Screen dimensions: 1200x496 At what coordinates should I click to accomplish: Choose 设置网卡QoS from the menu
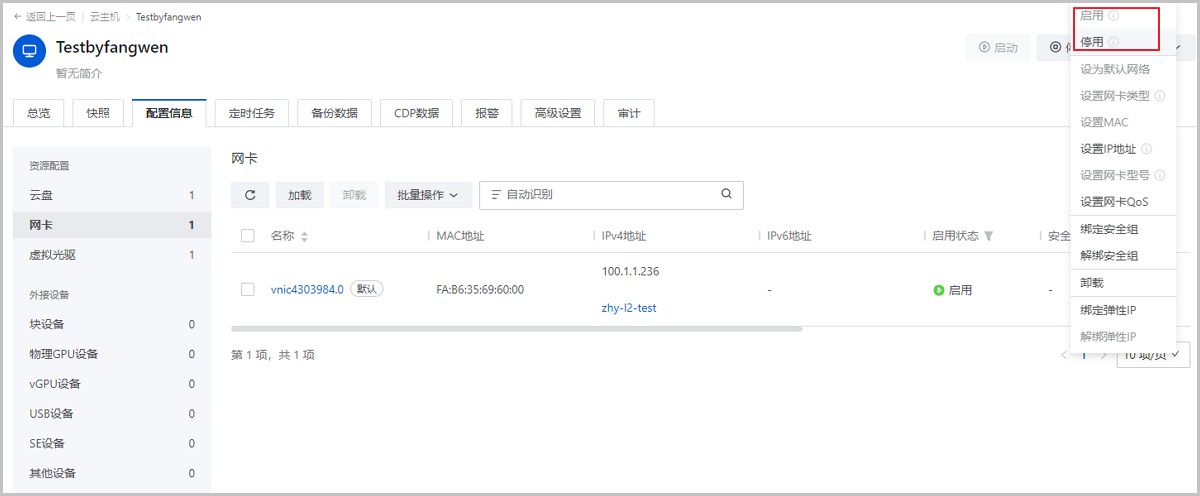1114,202
